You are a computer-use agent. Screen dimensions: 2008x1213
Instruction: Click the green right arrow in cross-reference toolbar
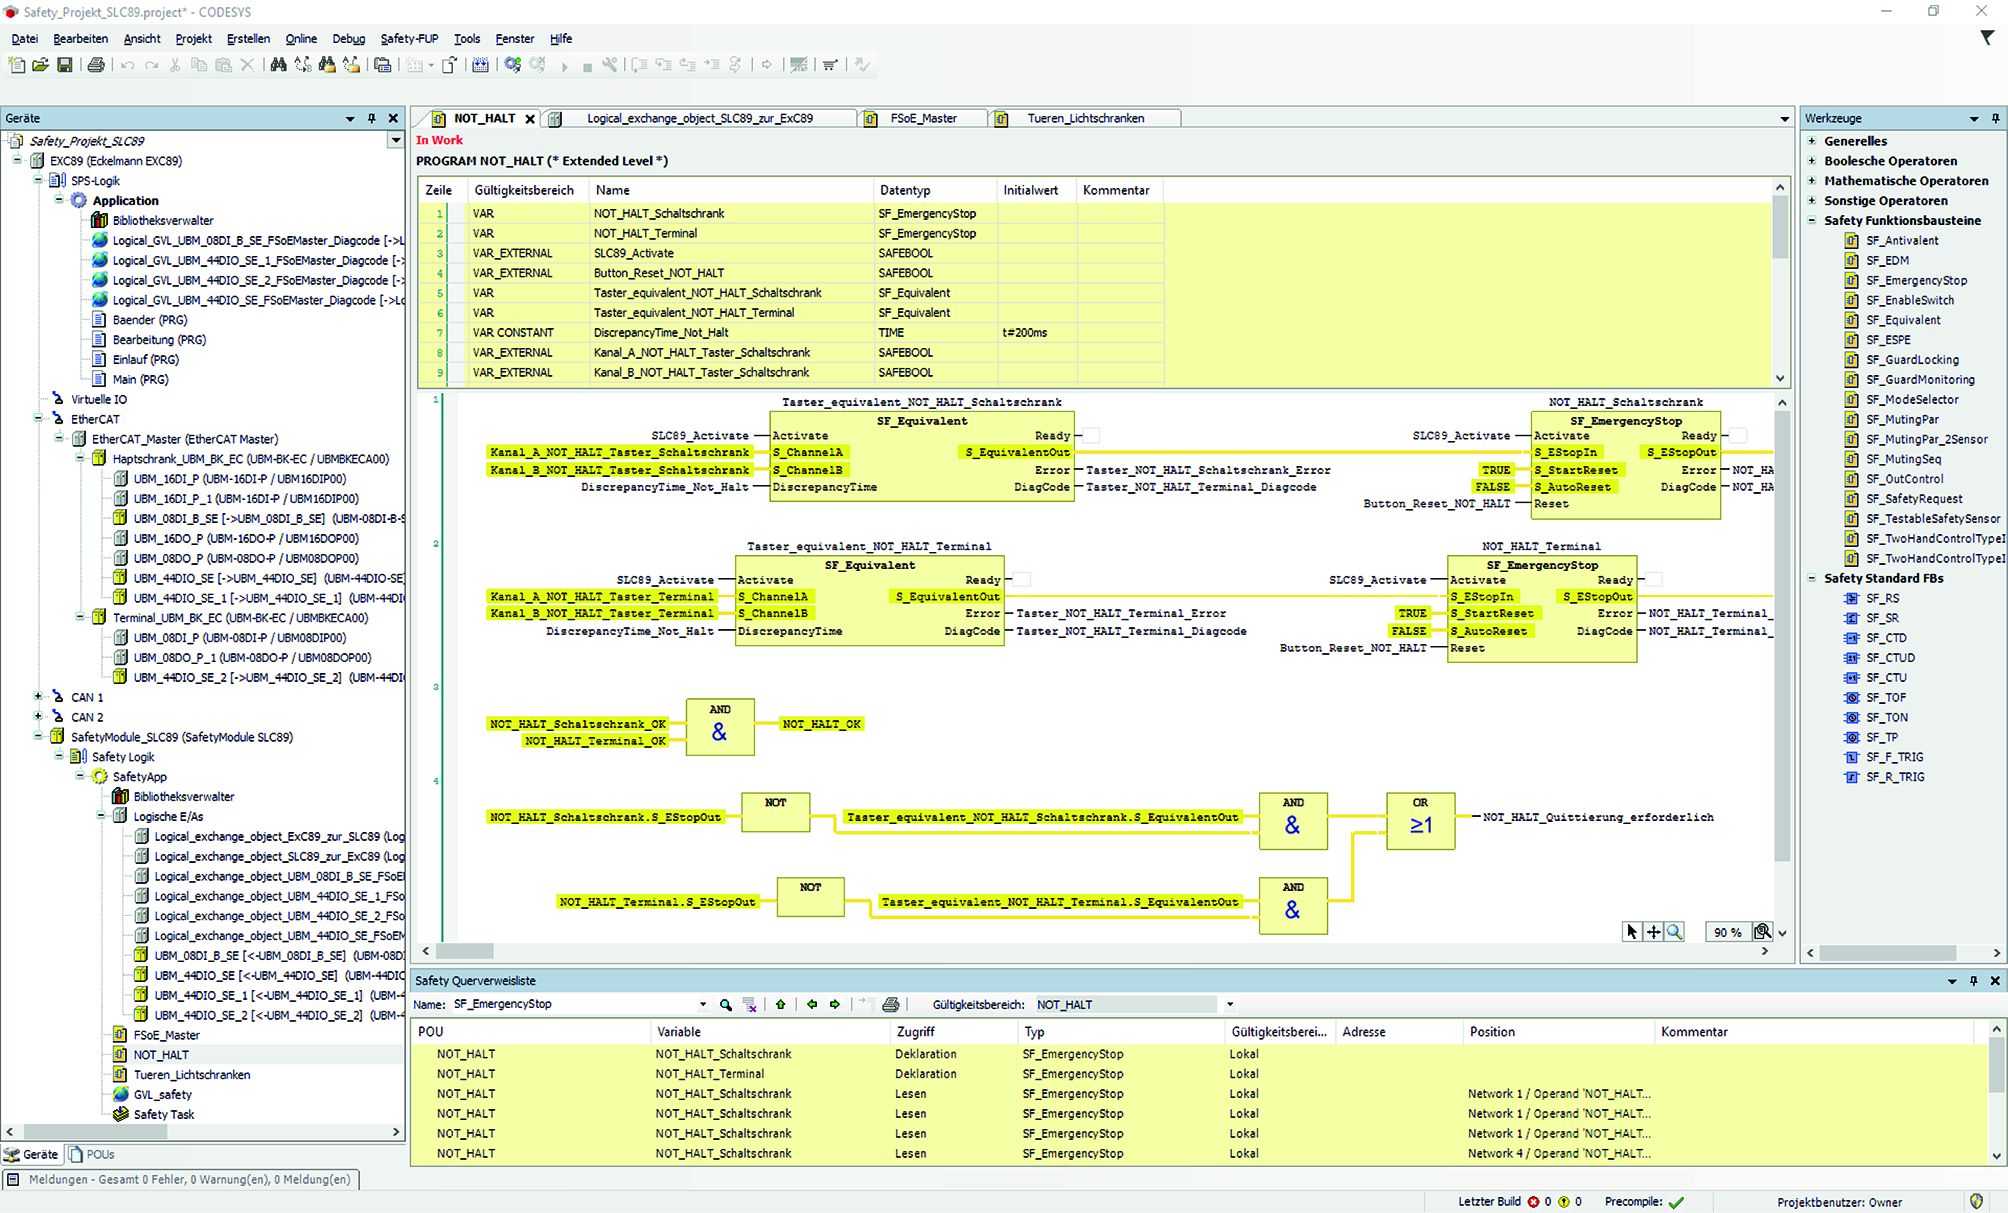point(835,1004)
